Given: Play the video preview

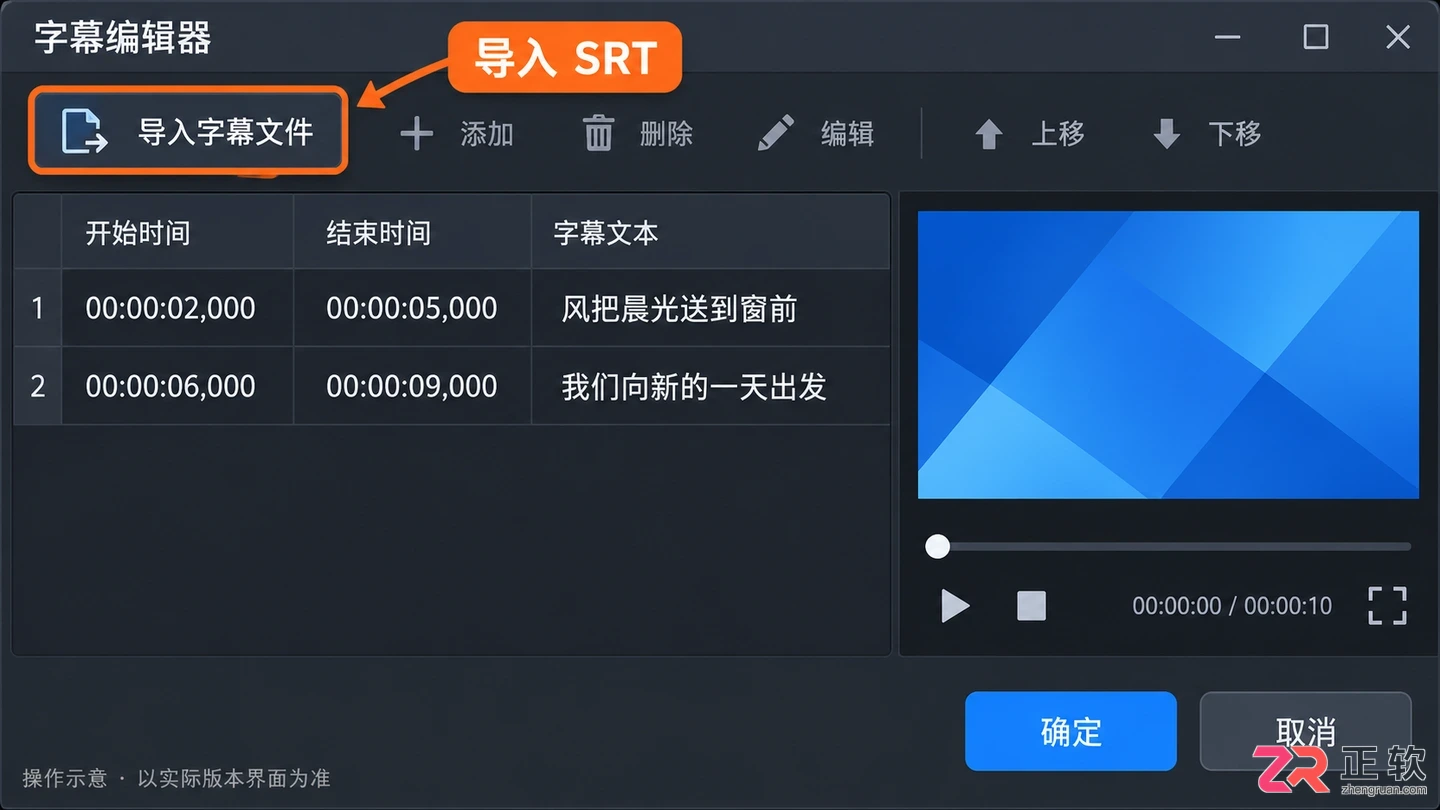Looking at the screenshot, I should tap(955, 606).
